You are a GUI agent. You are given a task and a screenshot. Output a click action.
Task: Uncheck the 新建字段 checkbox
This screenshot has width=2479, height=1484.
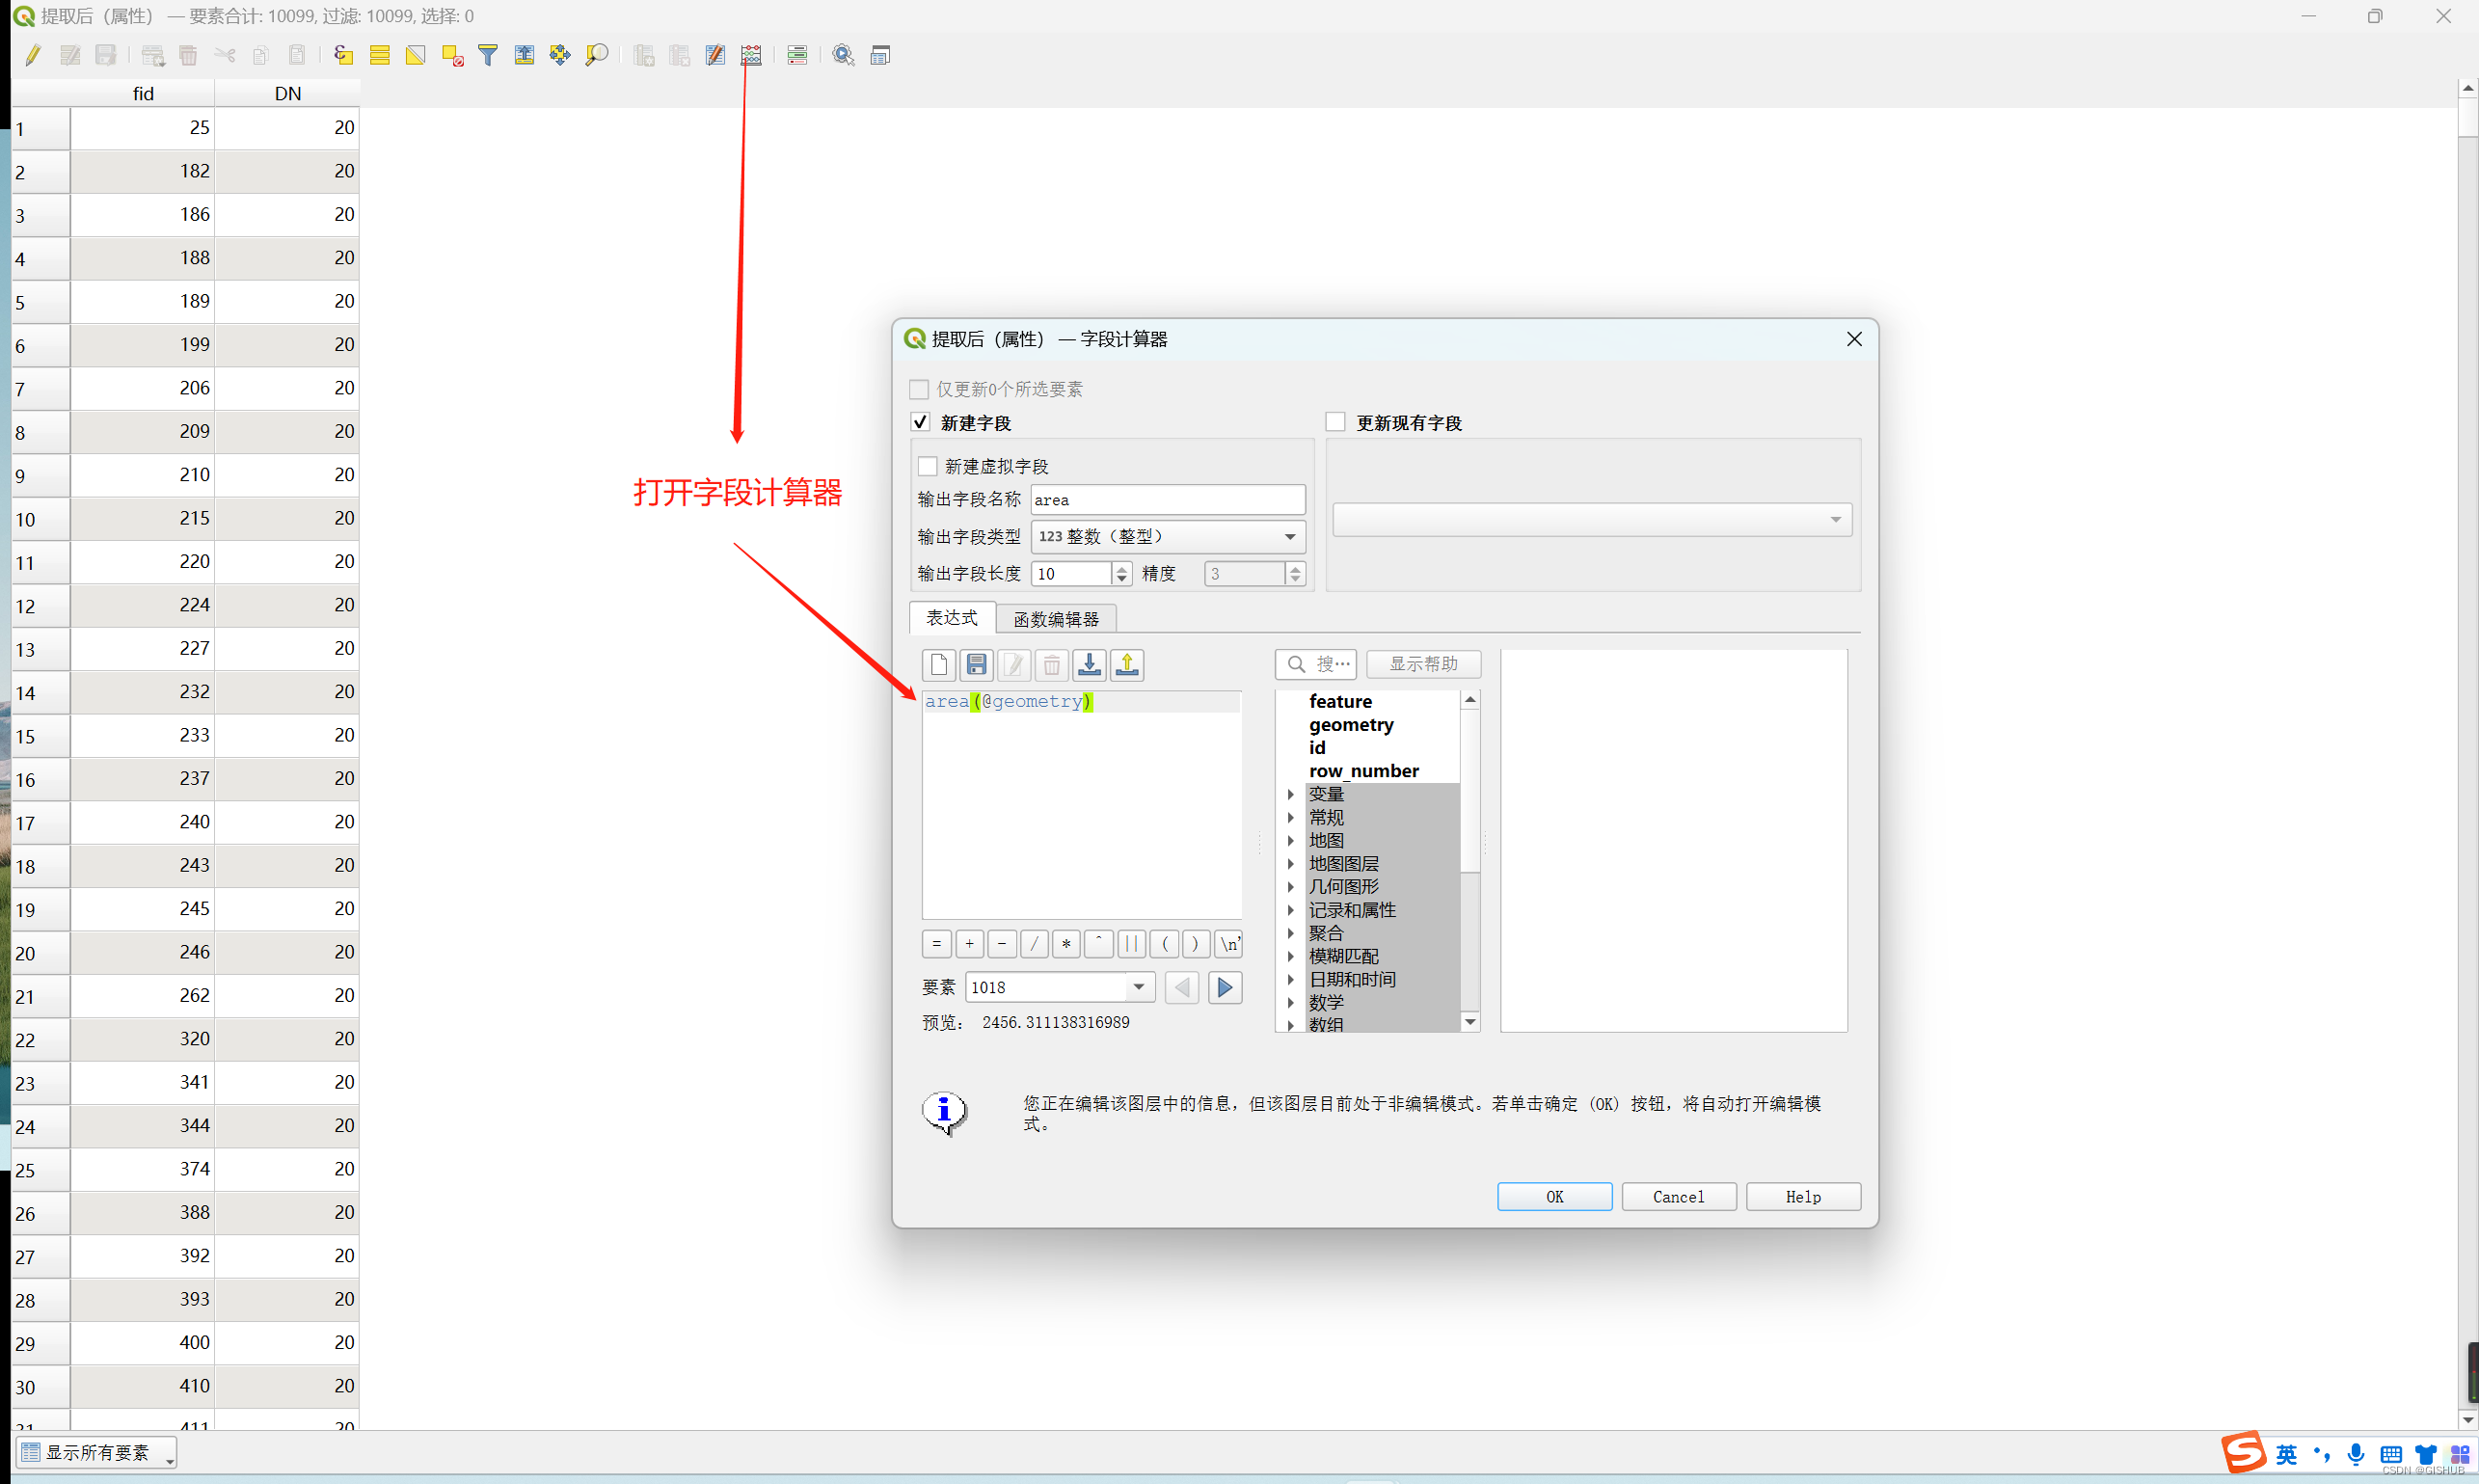(921, 422)
